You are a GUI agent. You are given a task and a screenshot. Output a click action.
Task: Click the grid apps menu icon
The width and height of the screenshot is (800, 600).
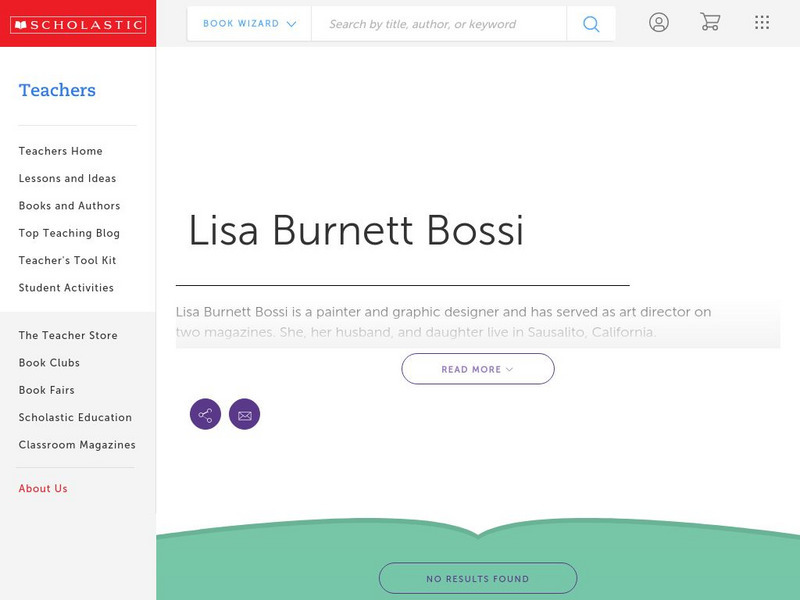click(x=761, y=22)
